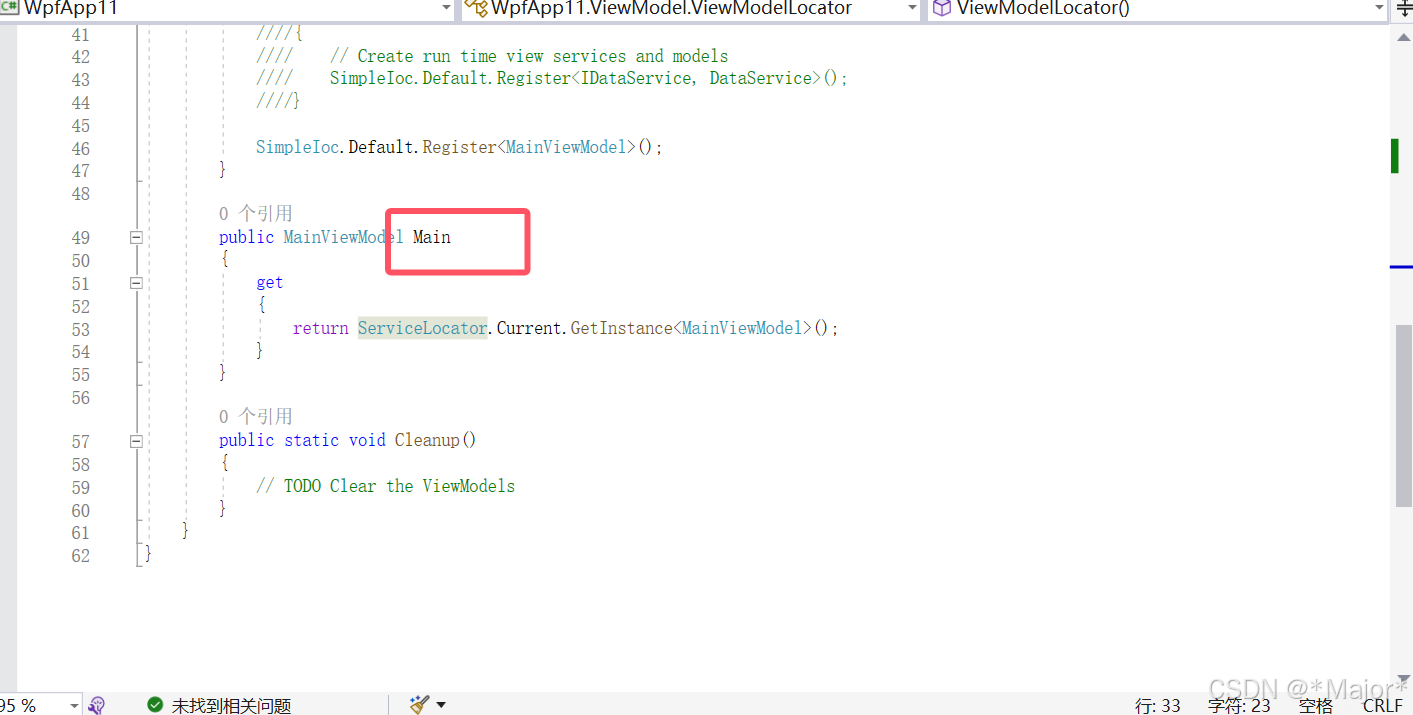
Task: Click the C# project icon beside WpfApp11
Action: pos(10,9)
